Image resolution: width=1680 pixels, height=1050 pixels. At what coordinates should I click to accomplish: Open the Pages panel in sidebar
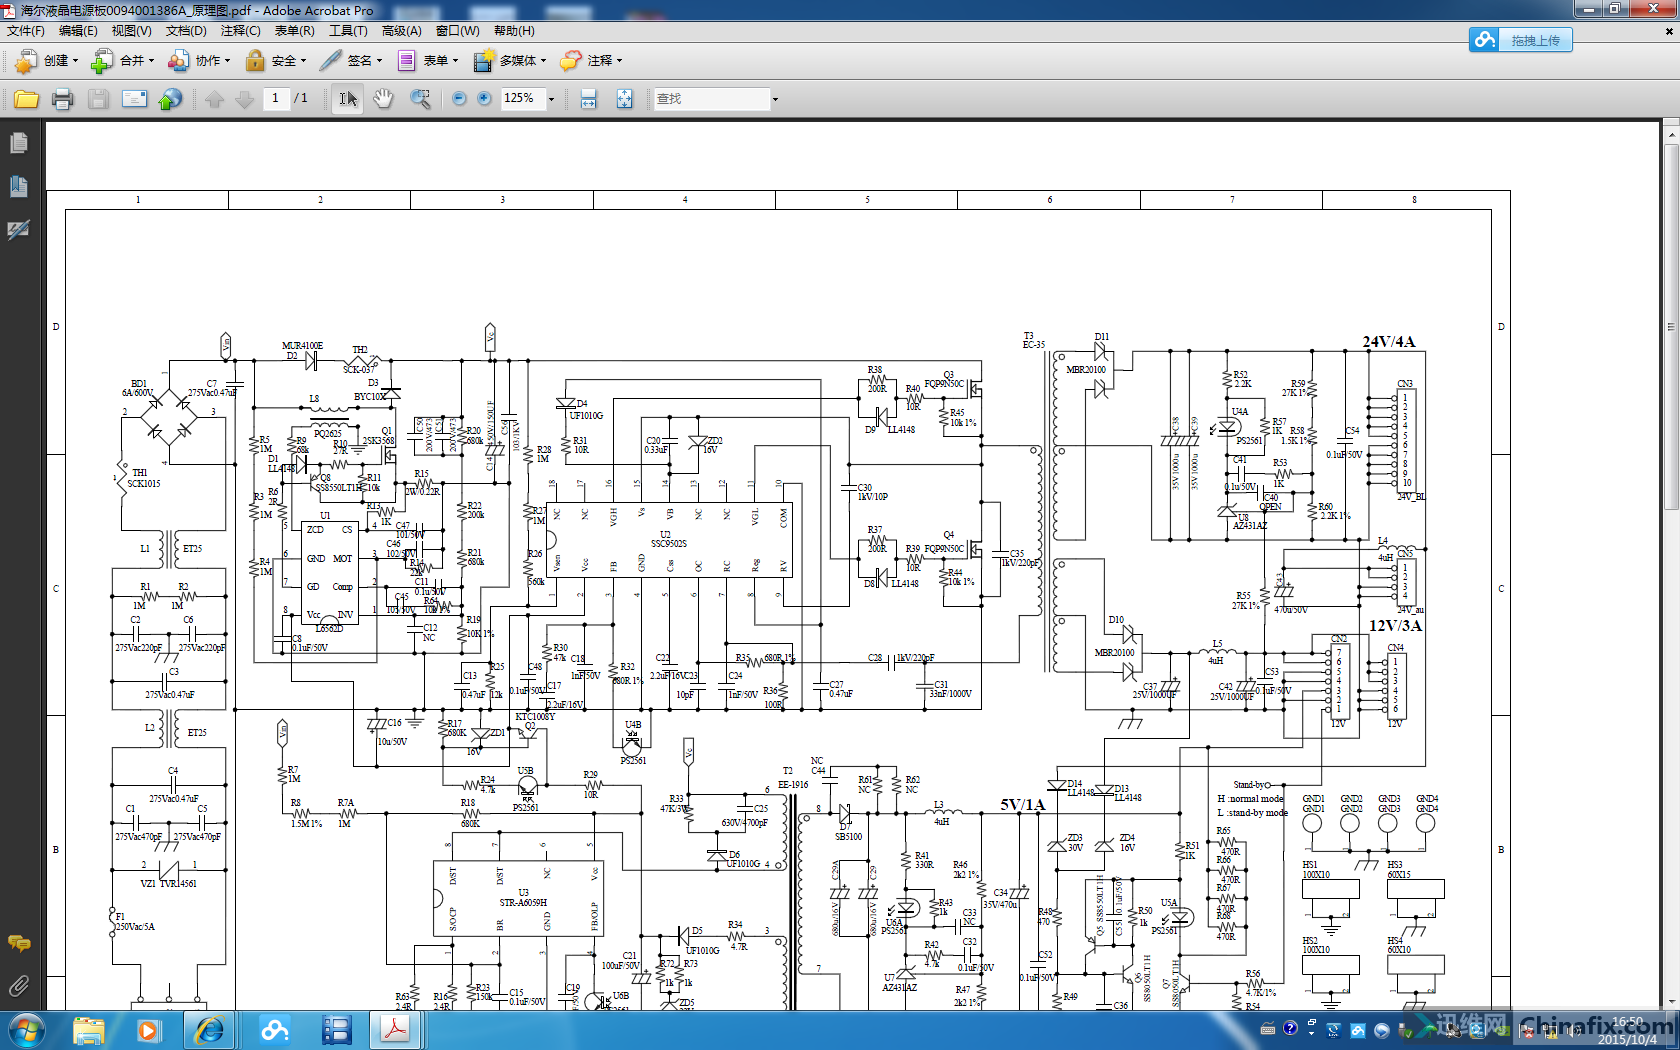[x=18, y=143]
